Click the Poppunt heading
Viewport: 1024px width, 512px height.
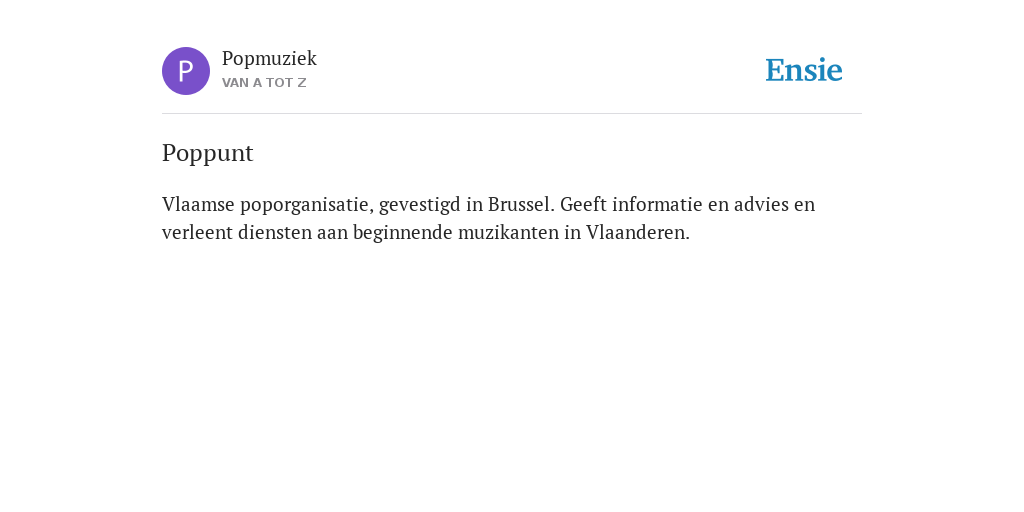[x=208, y=153]
